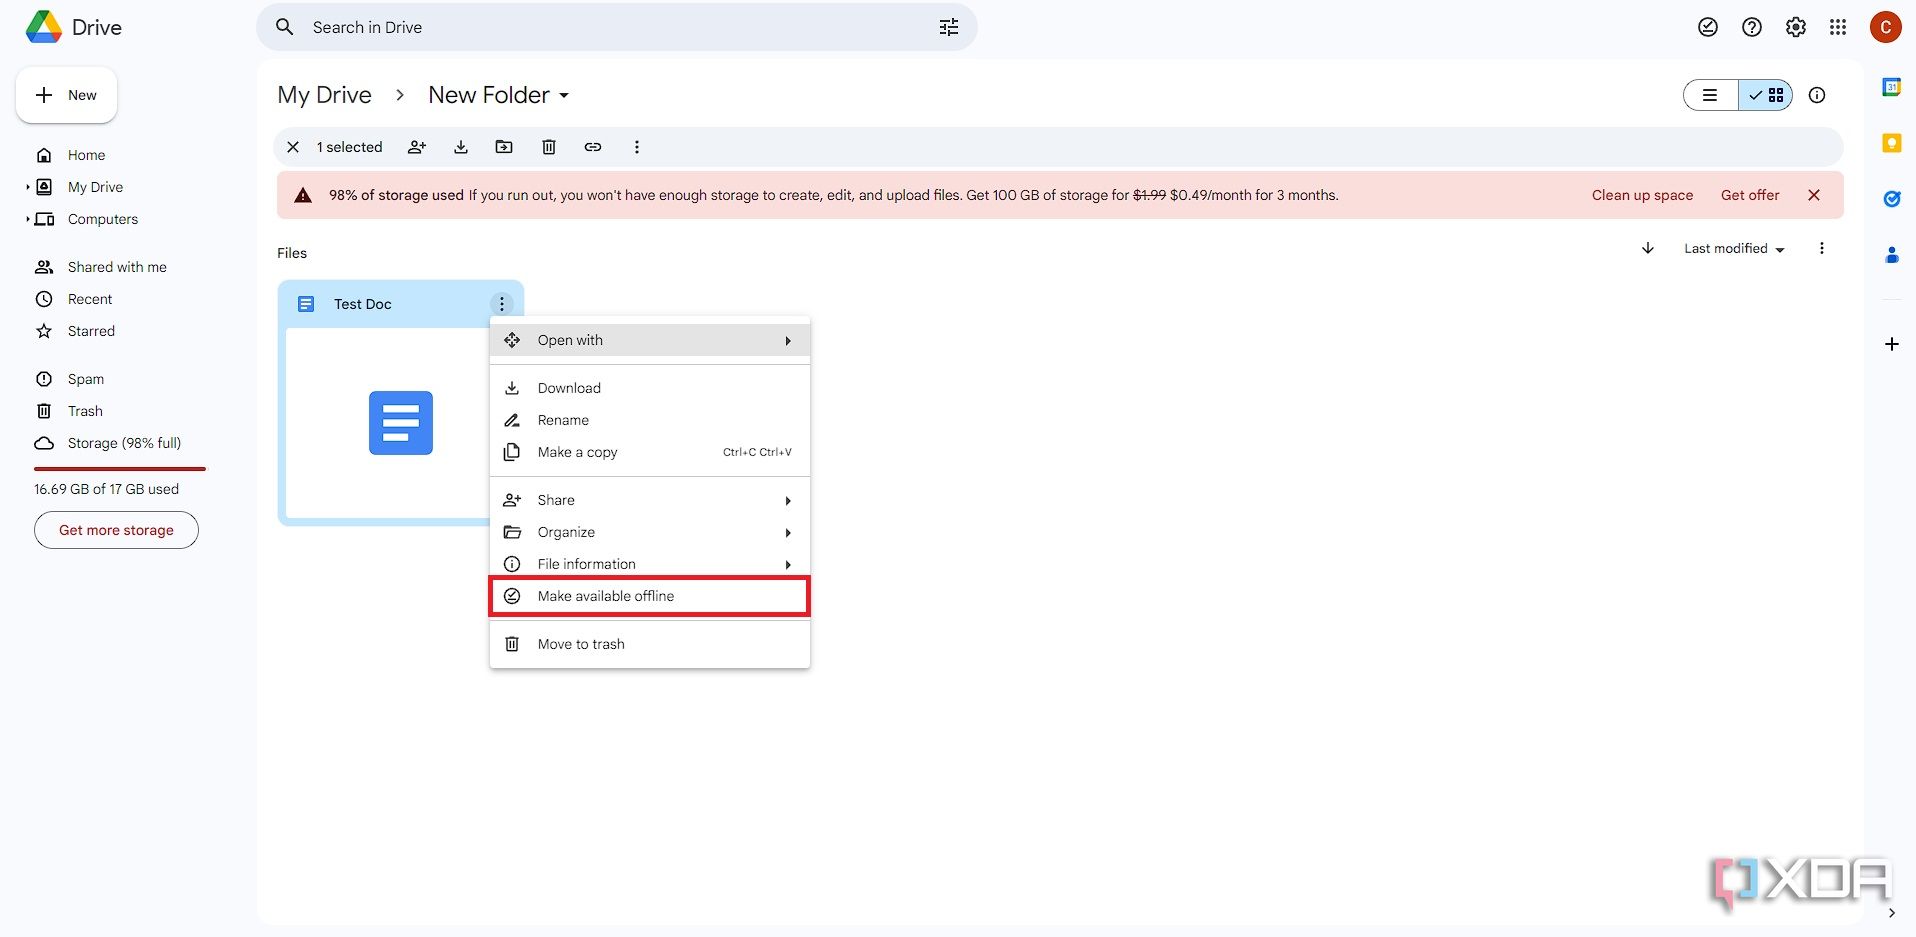The image size is (1916, 937).
Task: Open Shared with me
Action: click(115, 267)
